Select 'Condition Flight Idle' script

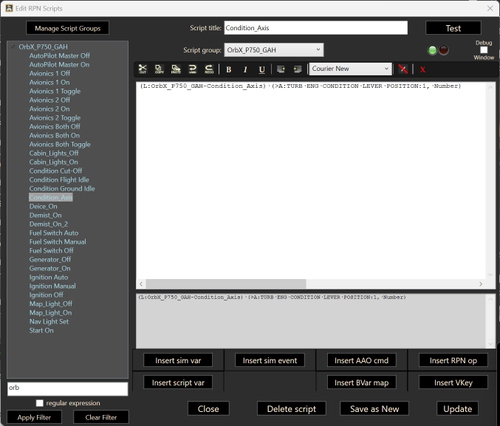[x=59, y=180]
